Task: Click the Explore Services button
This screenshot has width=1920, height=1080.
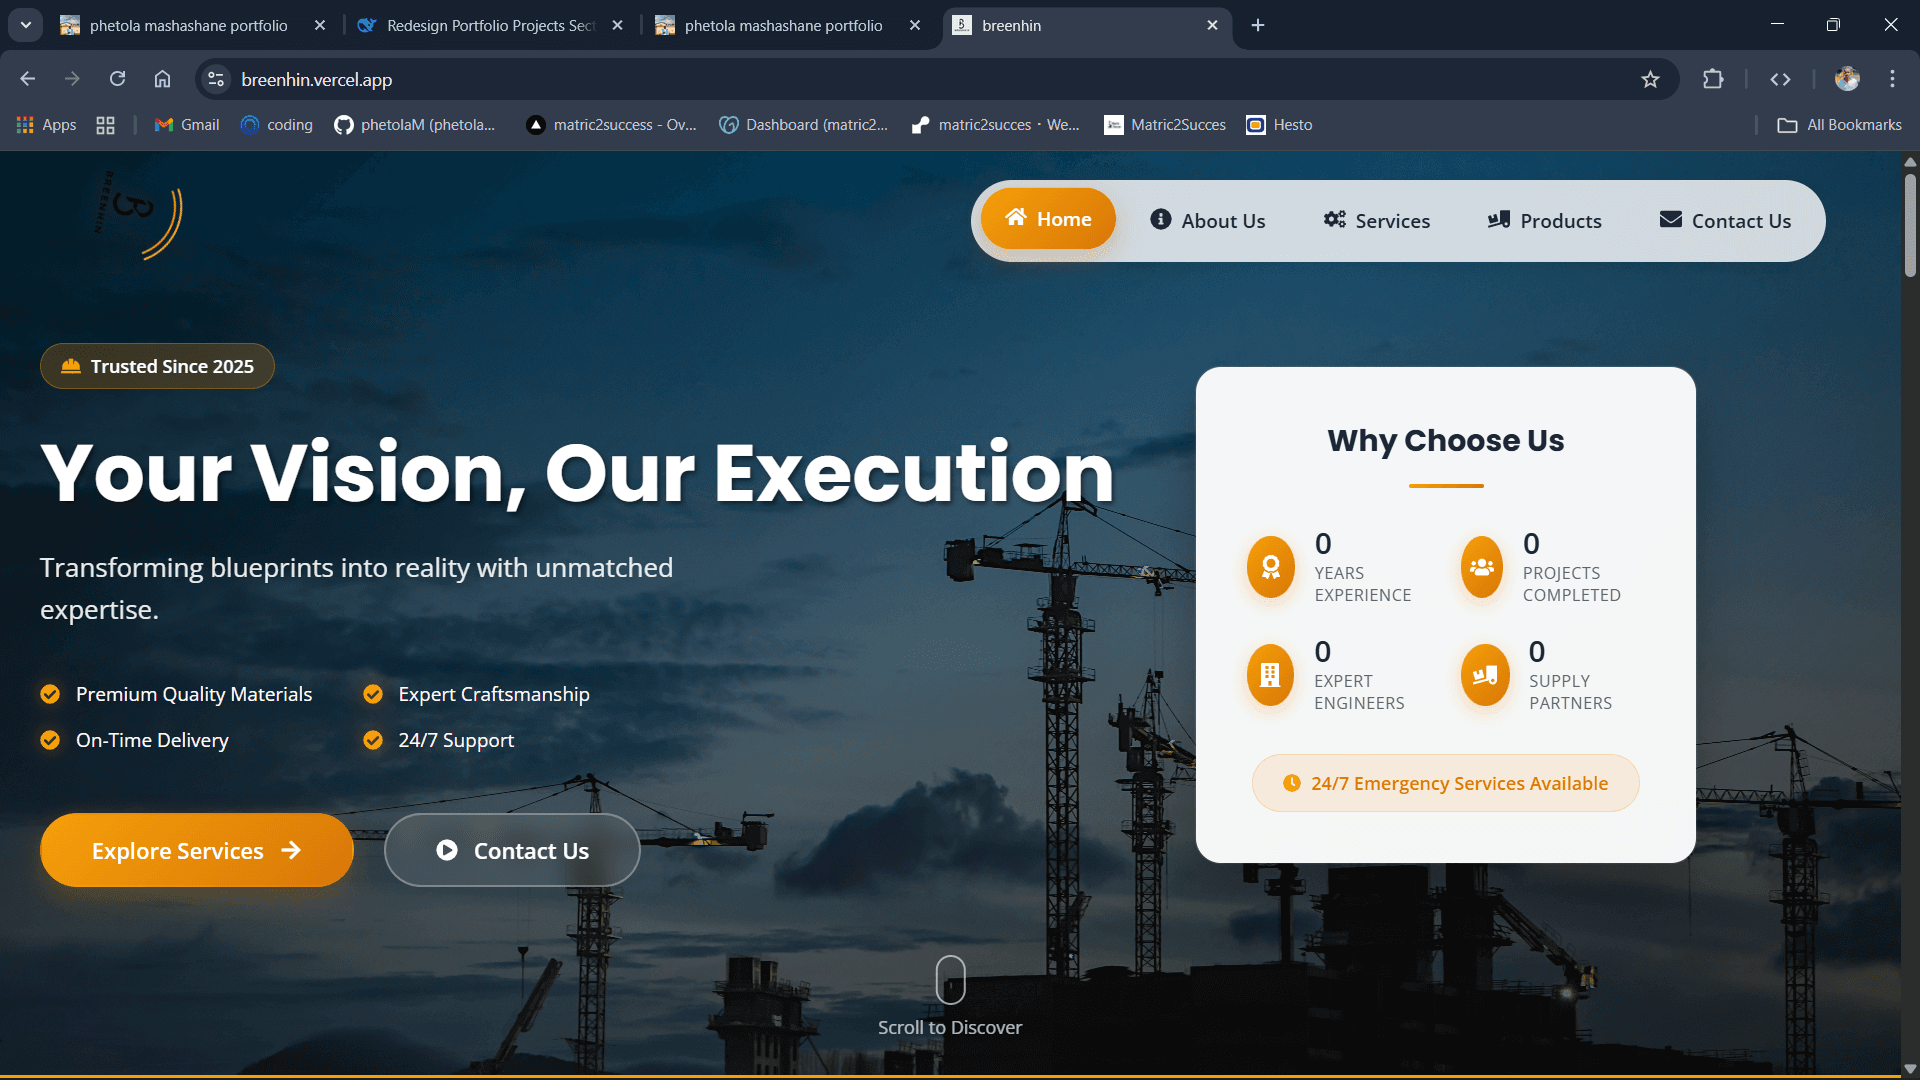Action: 196,850
